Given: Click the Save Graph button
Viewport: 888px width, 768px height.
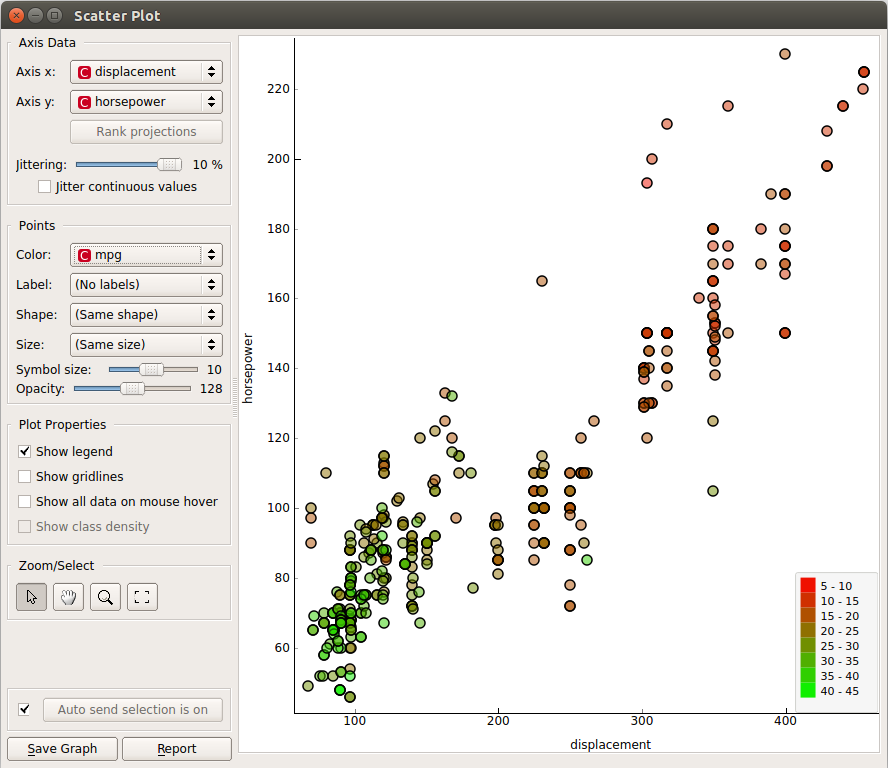Looking at the screenshot, I should point(61,748).
